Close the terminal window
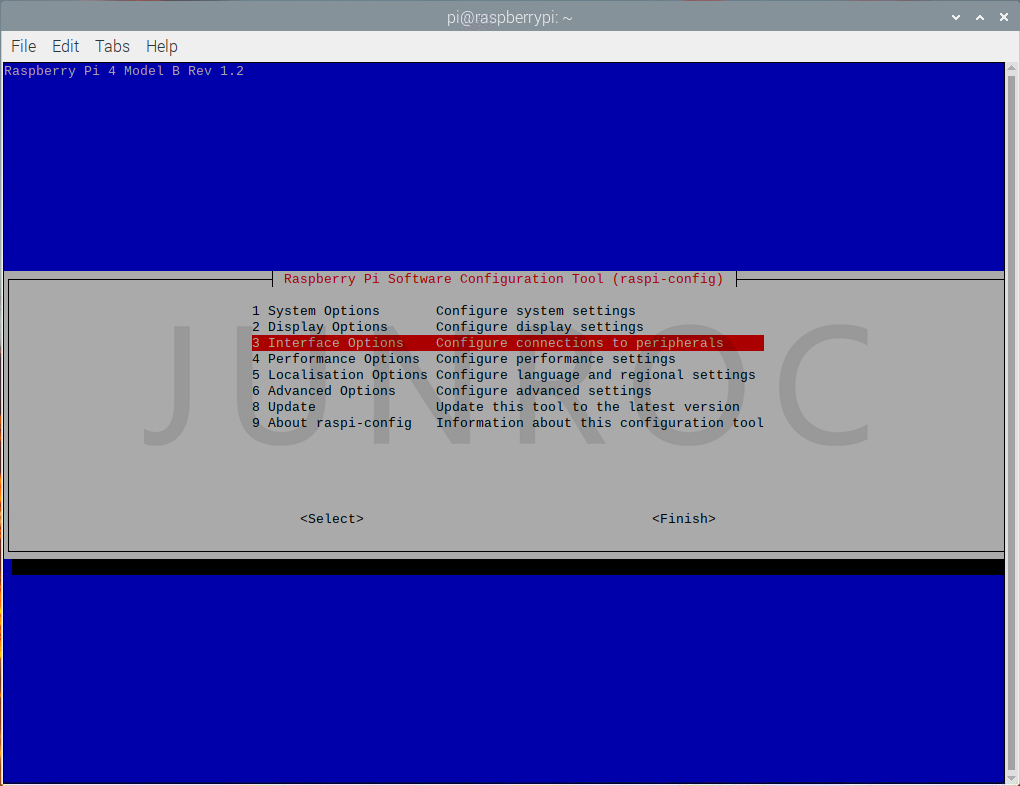The height and width of the screenshot is (786, 1020). (x=1004, y=18)
